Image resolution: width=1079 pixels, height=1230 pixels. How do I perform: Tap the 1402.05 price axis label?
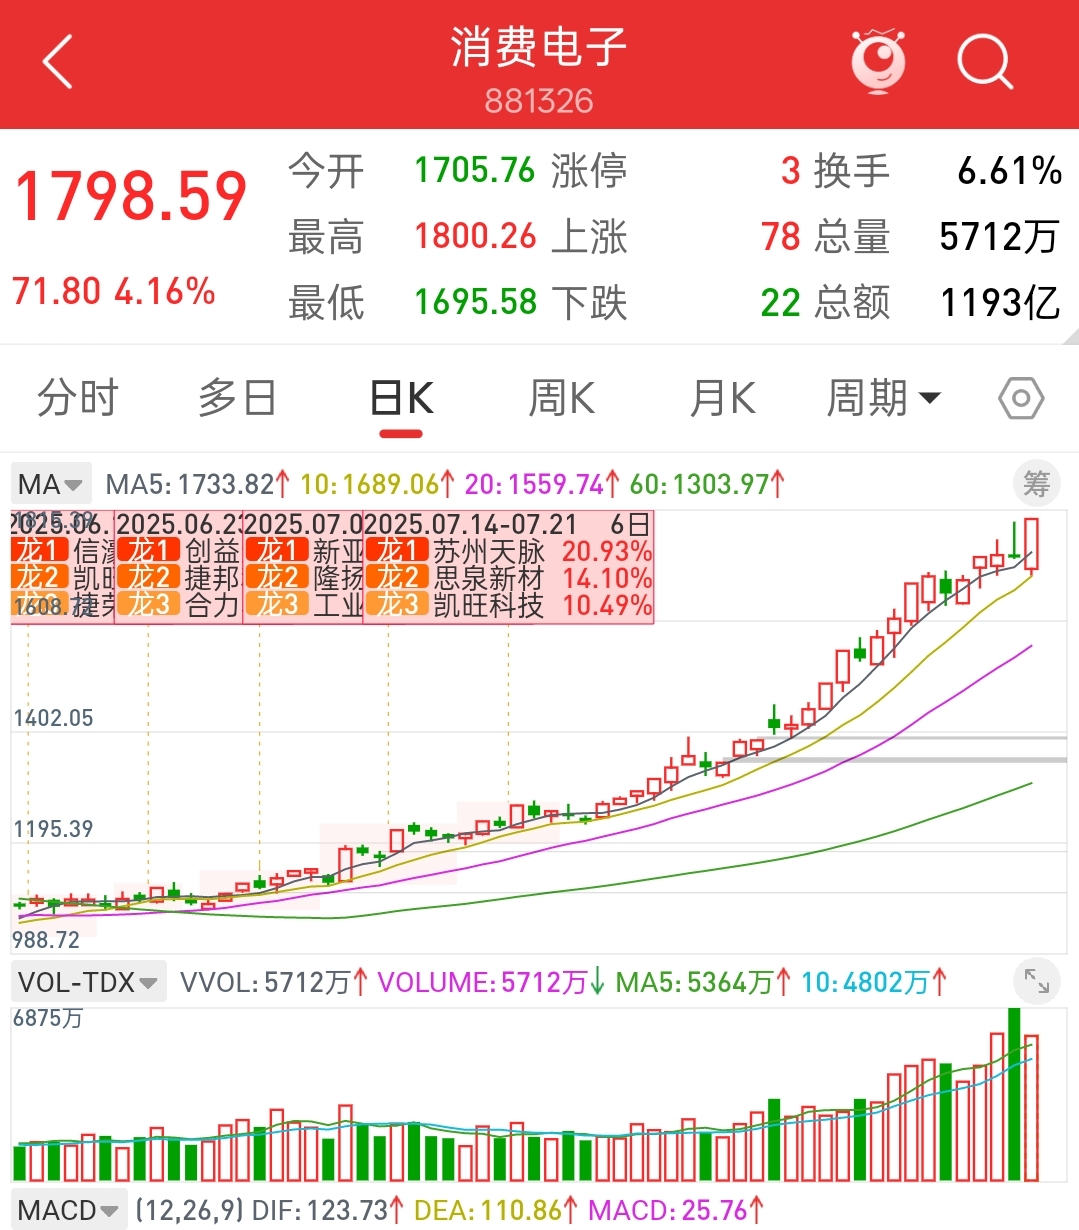[53, 718]
